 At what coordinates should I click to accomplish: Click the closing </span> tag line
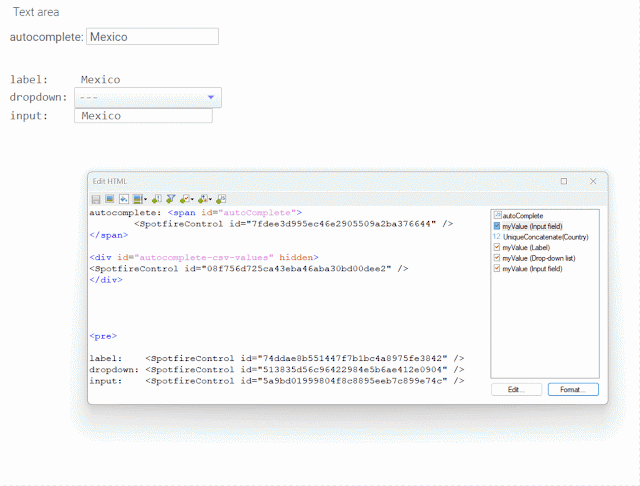[109, 235]
